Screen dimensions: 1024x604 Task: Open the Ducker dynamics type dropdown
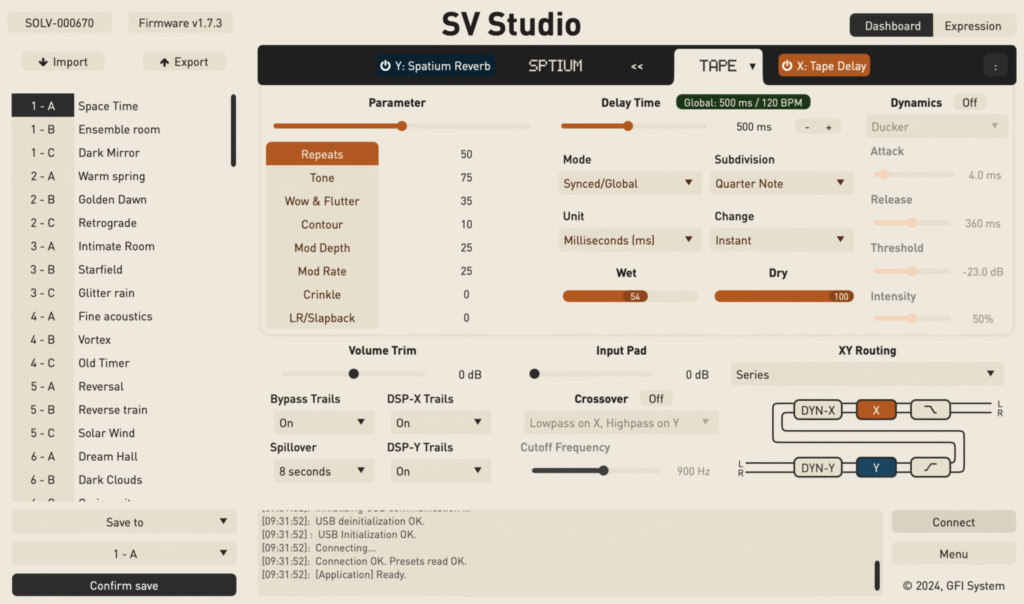point(936,127)
